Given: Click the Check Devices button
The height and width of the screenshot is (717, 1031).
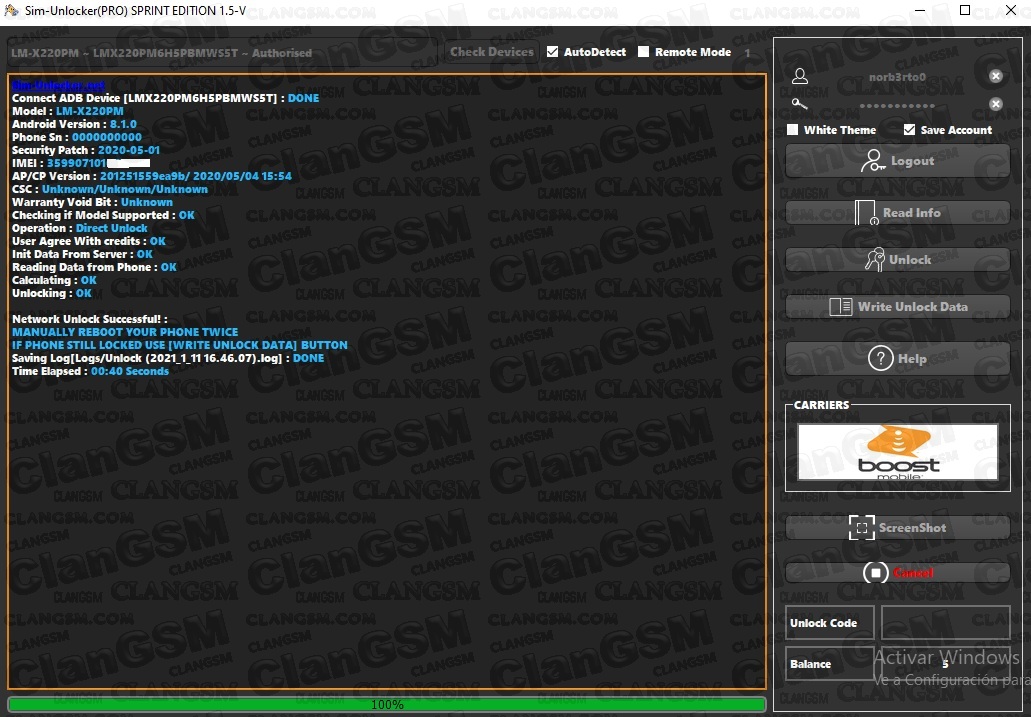Looking at the screenshot, I should pos(492,52).
